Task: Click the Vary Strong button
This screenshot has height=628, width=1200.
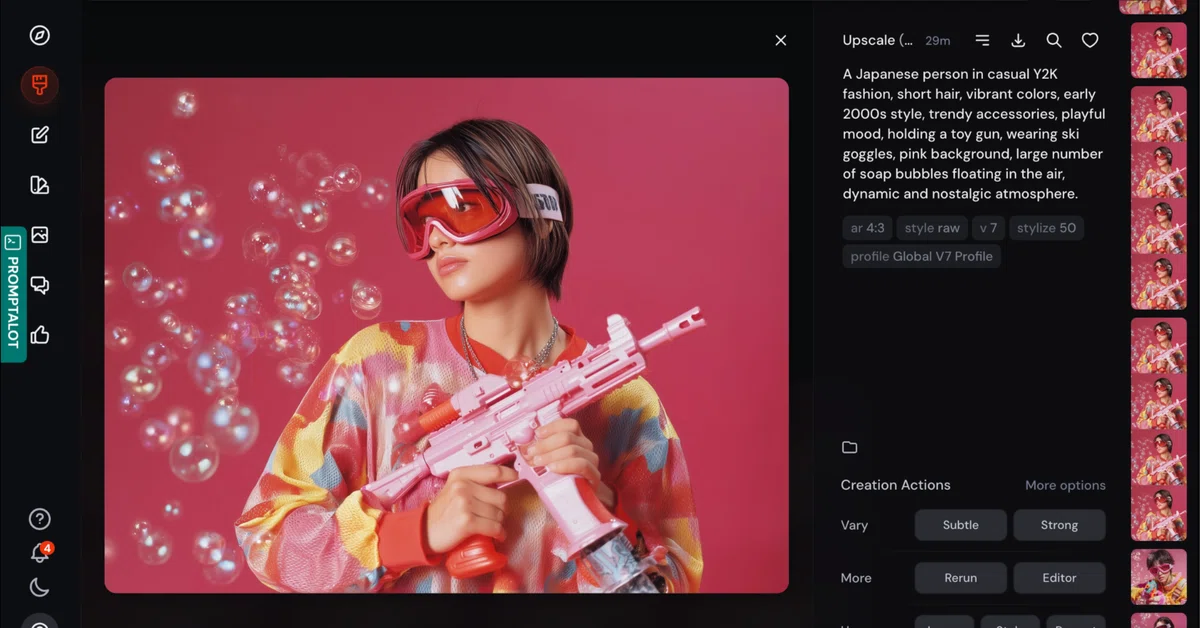Action: (x=1059, y=525)
